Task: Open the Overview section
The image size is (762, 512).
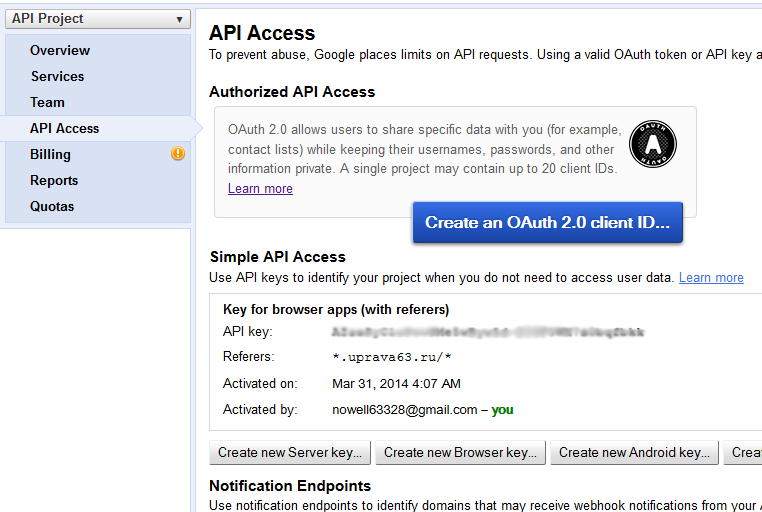Action: pos(60,51)
